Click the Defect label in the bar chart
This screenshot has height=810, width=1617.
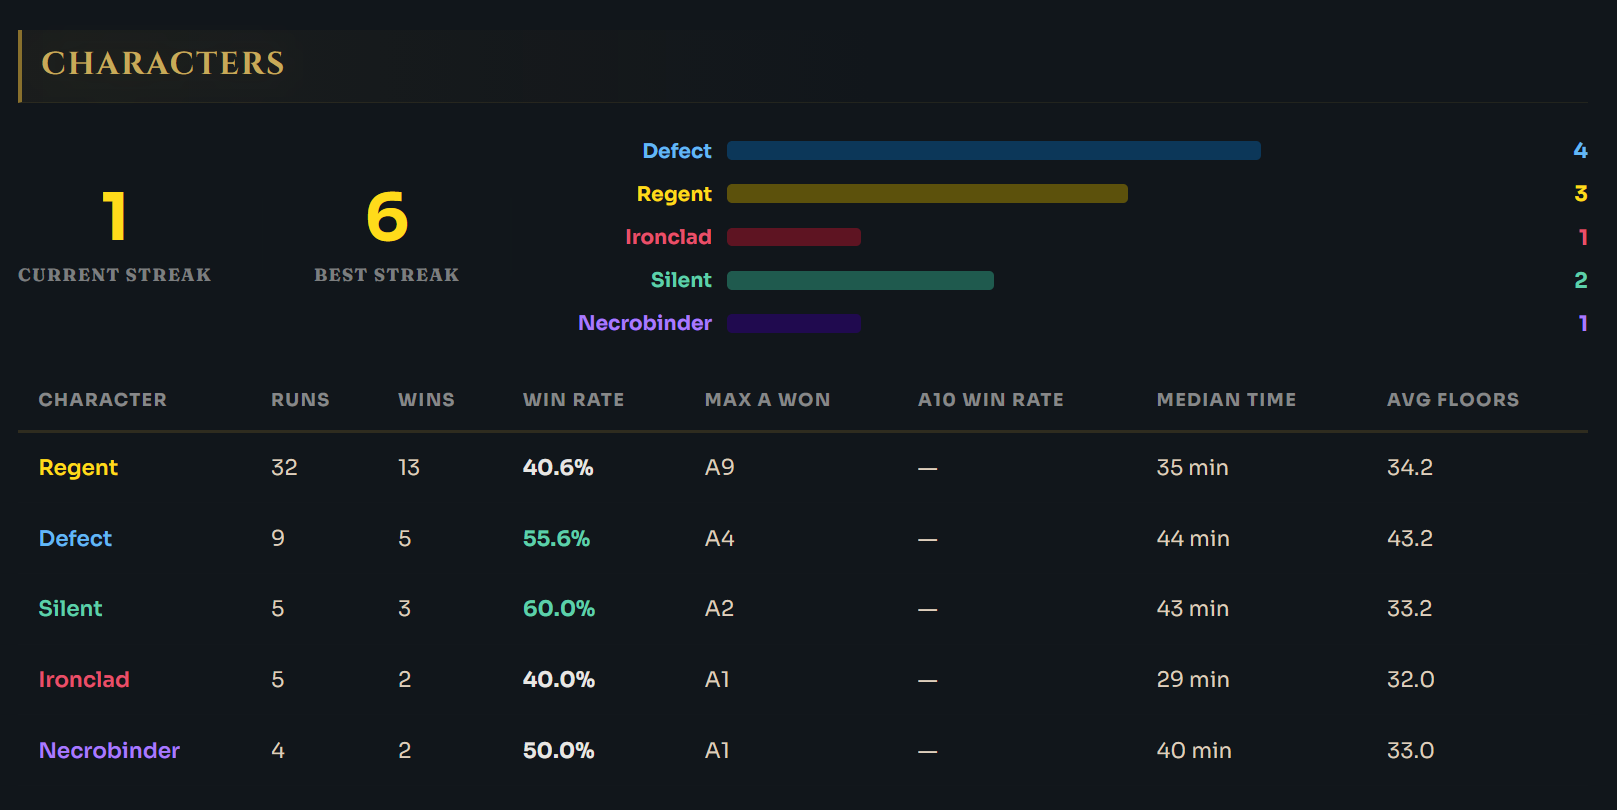click(677, 151)
